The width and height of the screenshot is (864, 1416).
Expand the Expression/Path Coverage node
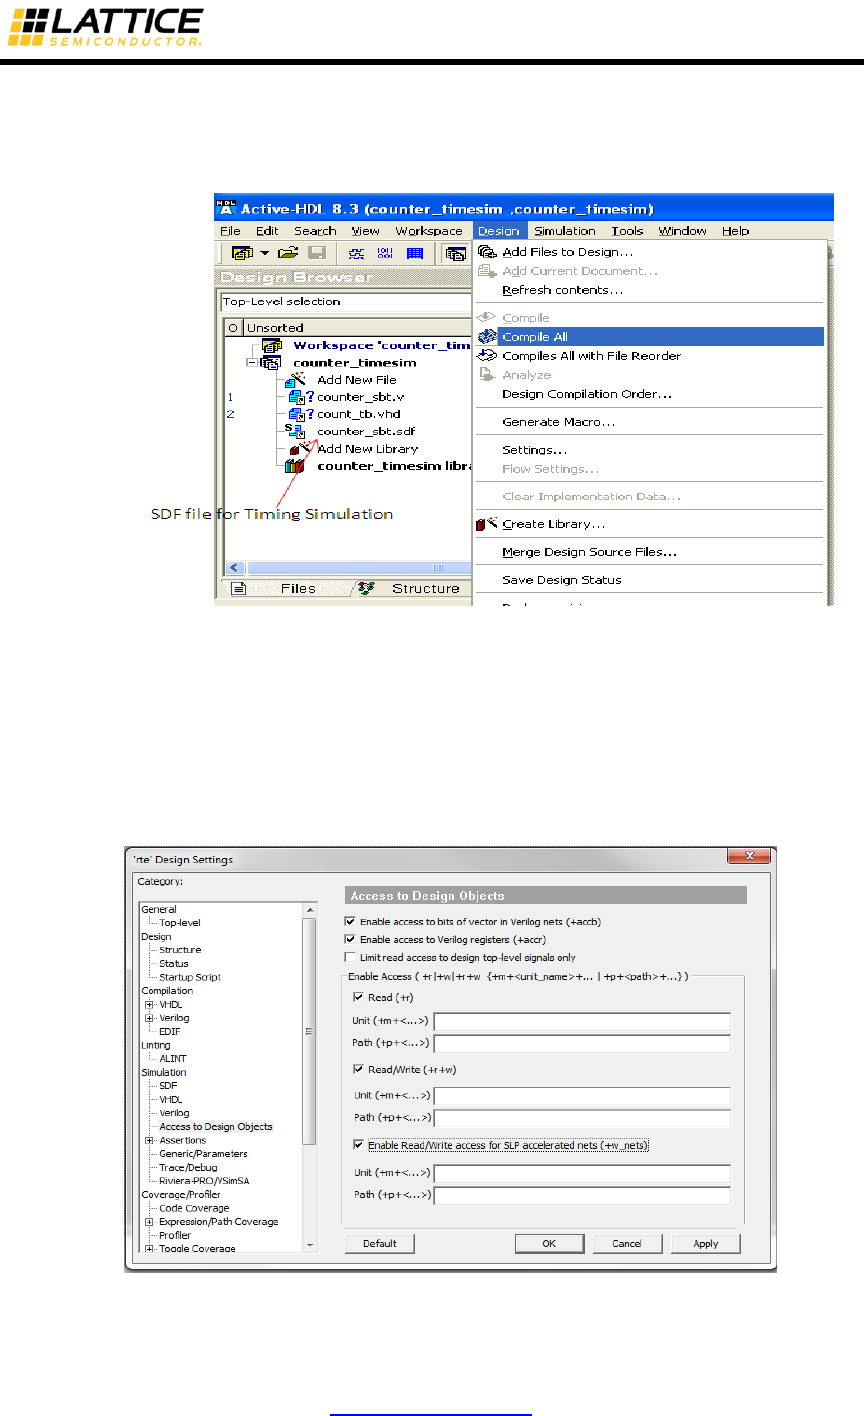pyautogui.click(x=149, y=1222)
